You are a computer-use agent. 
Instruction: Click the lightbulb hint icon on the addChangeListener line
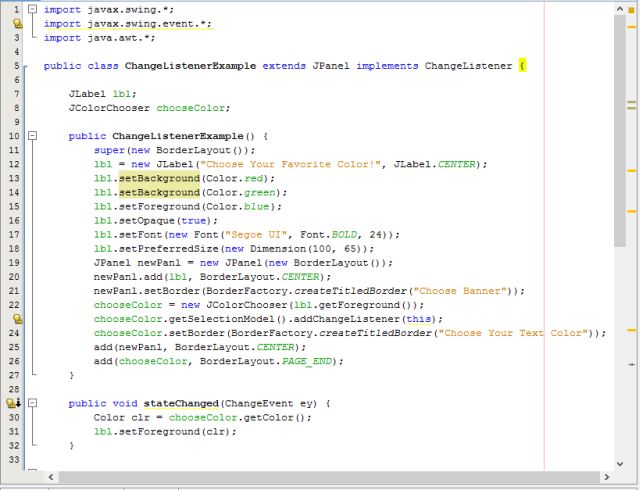pos(17,319)
